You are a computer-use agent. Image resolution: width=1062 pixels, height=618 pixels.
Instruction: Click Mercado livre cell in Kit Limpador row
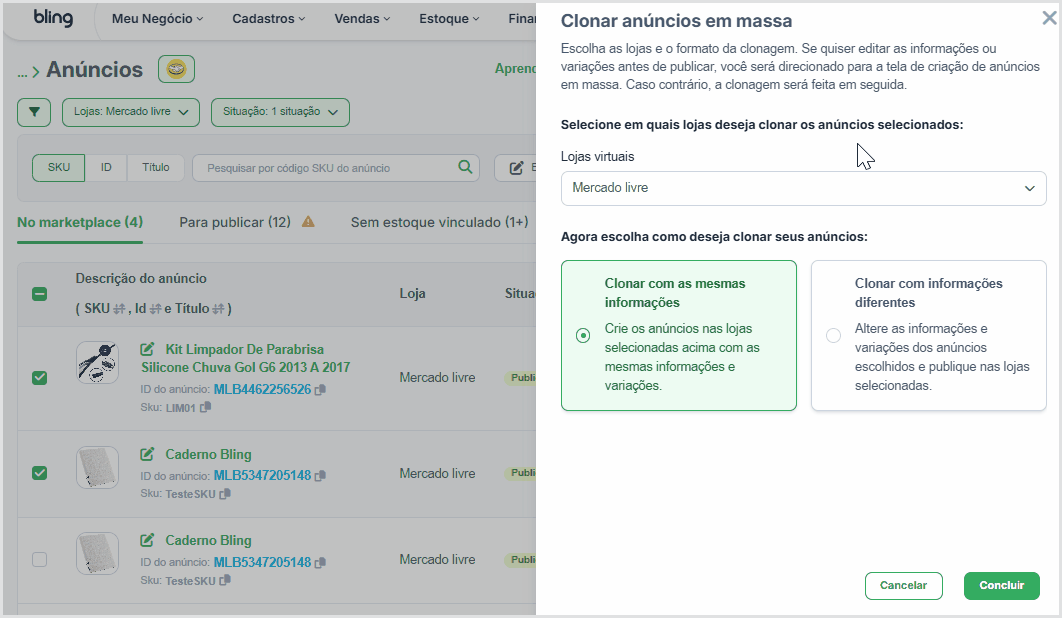click(437, 377)
